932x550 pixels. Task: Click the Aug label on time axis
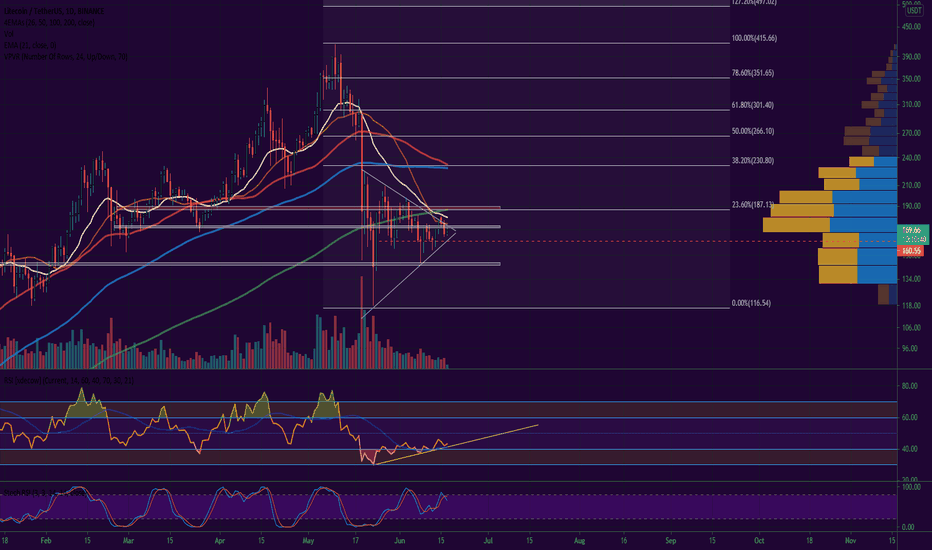coord(580,541)
